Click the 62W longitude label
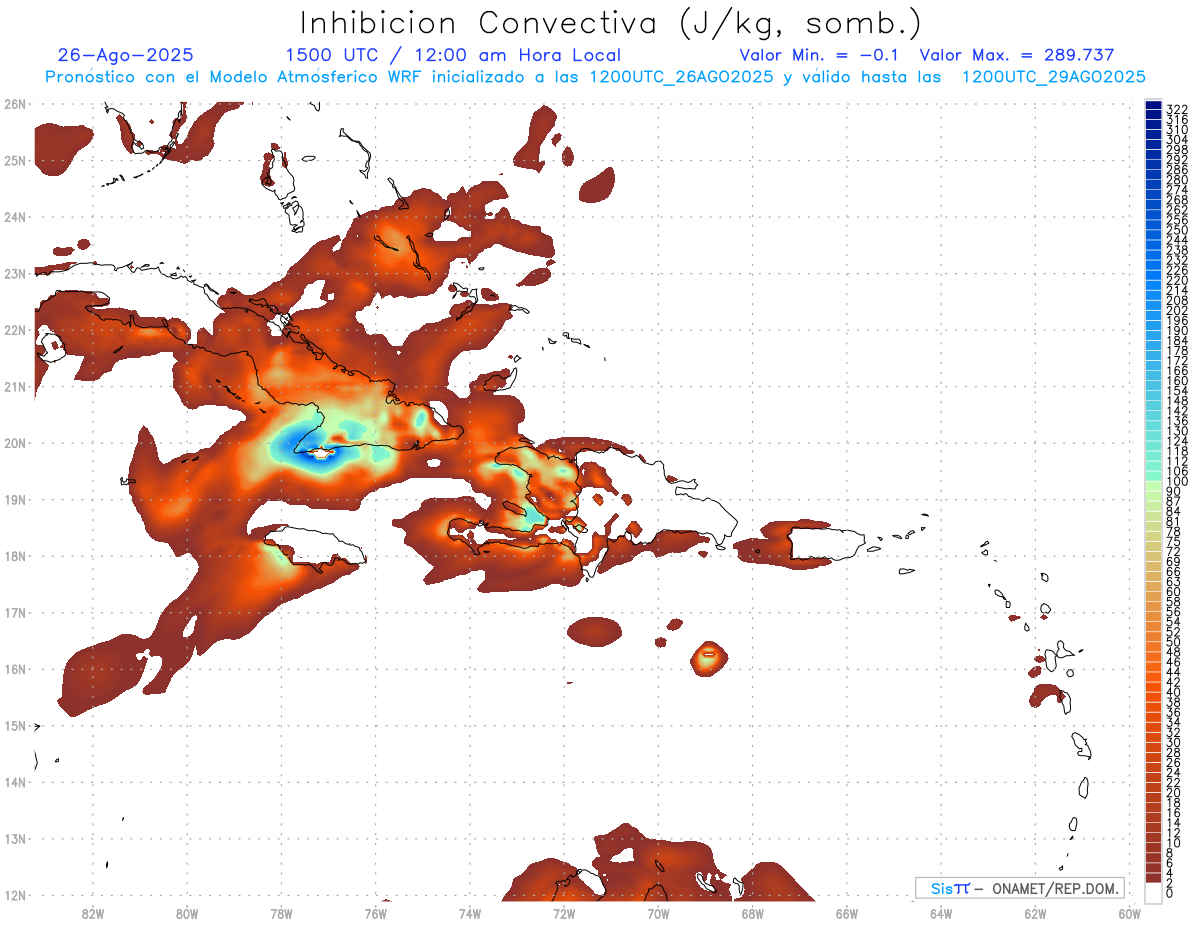 (x=1036, y=913)
